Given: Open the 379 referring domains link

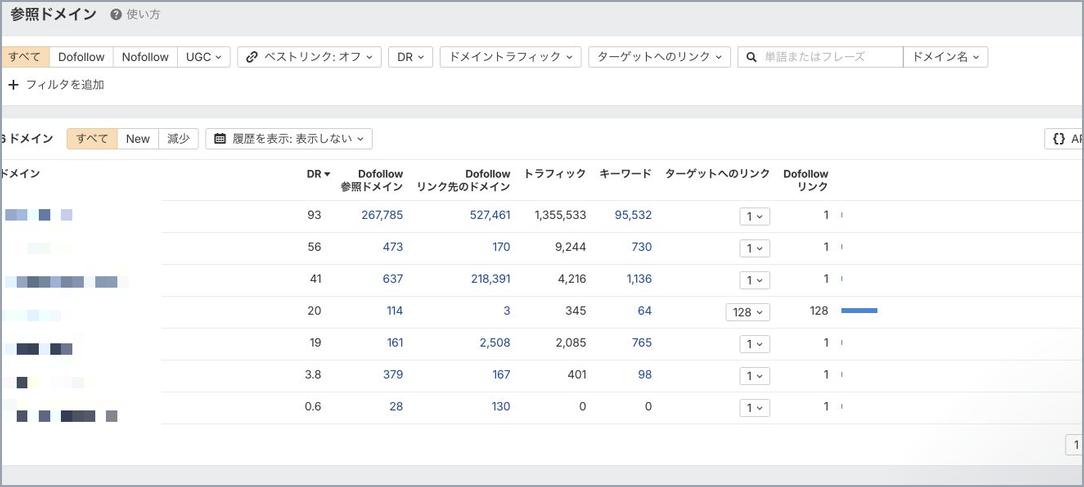Looking at the screenshot, I should (393, 374).
